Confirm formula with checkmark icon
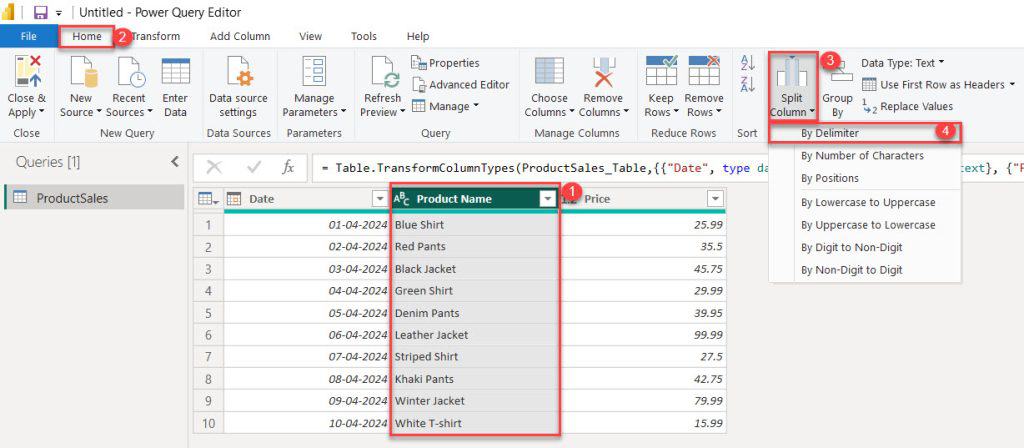The height and width of the screenshot is (448, 1024). pyautogui.click(x=254, y=168)
